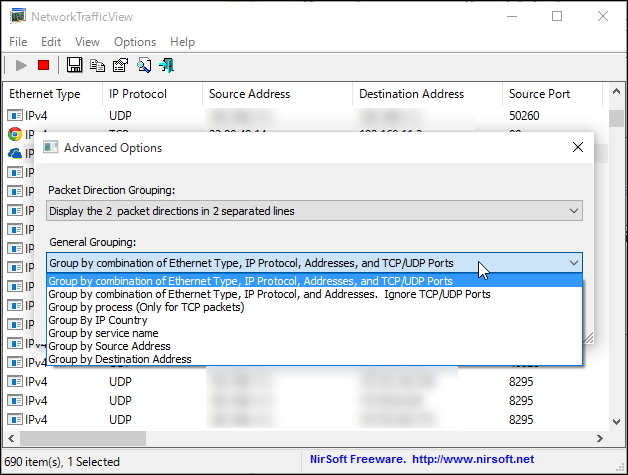Click the Advanced Options dialog title icon
Image resolution: width=628 pixels, height=475 pixels.
[x=50, y=147]
